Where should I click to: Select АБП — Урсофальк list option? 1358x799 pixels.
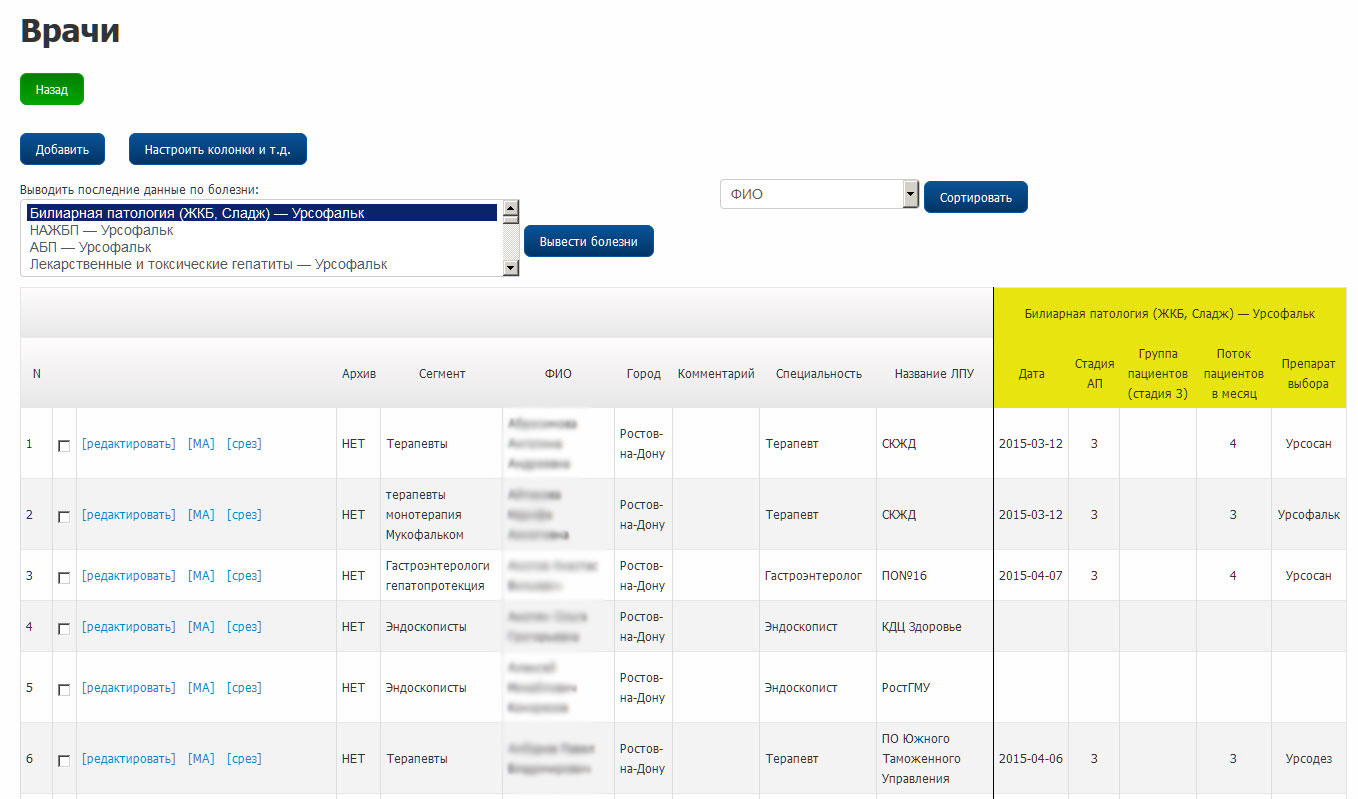90,247
